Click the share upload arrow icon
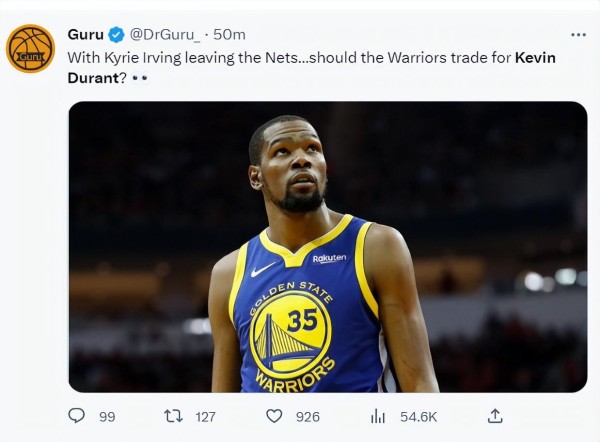This screenshot has width=600, height=442. [495, 416]
